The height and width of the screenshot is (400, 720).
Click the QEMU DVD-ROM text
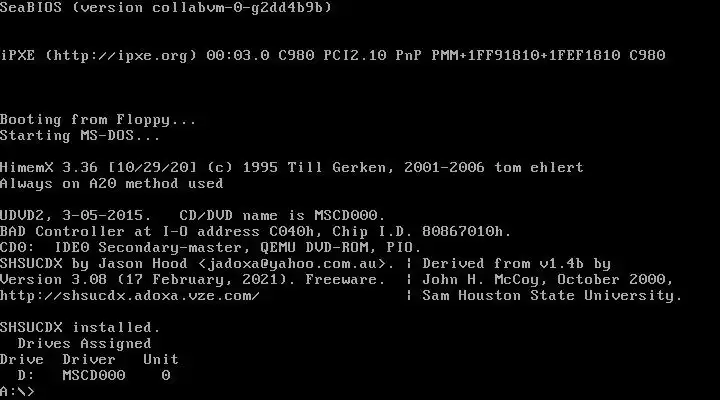[x=319, y=248]
